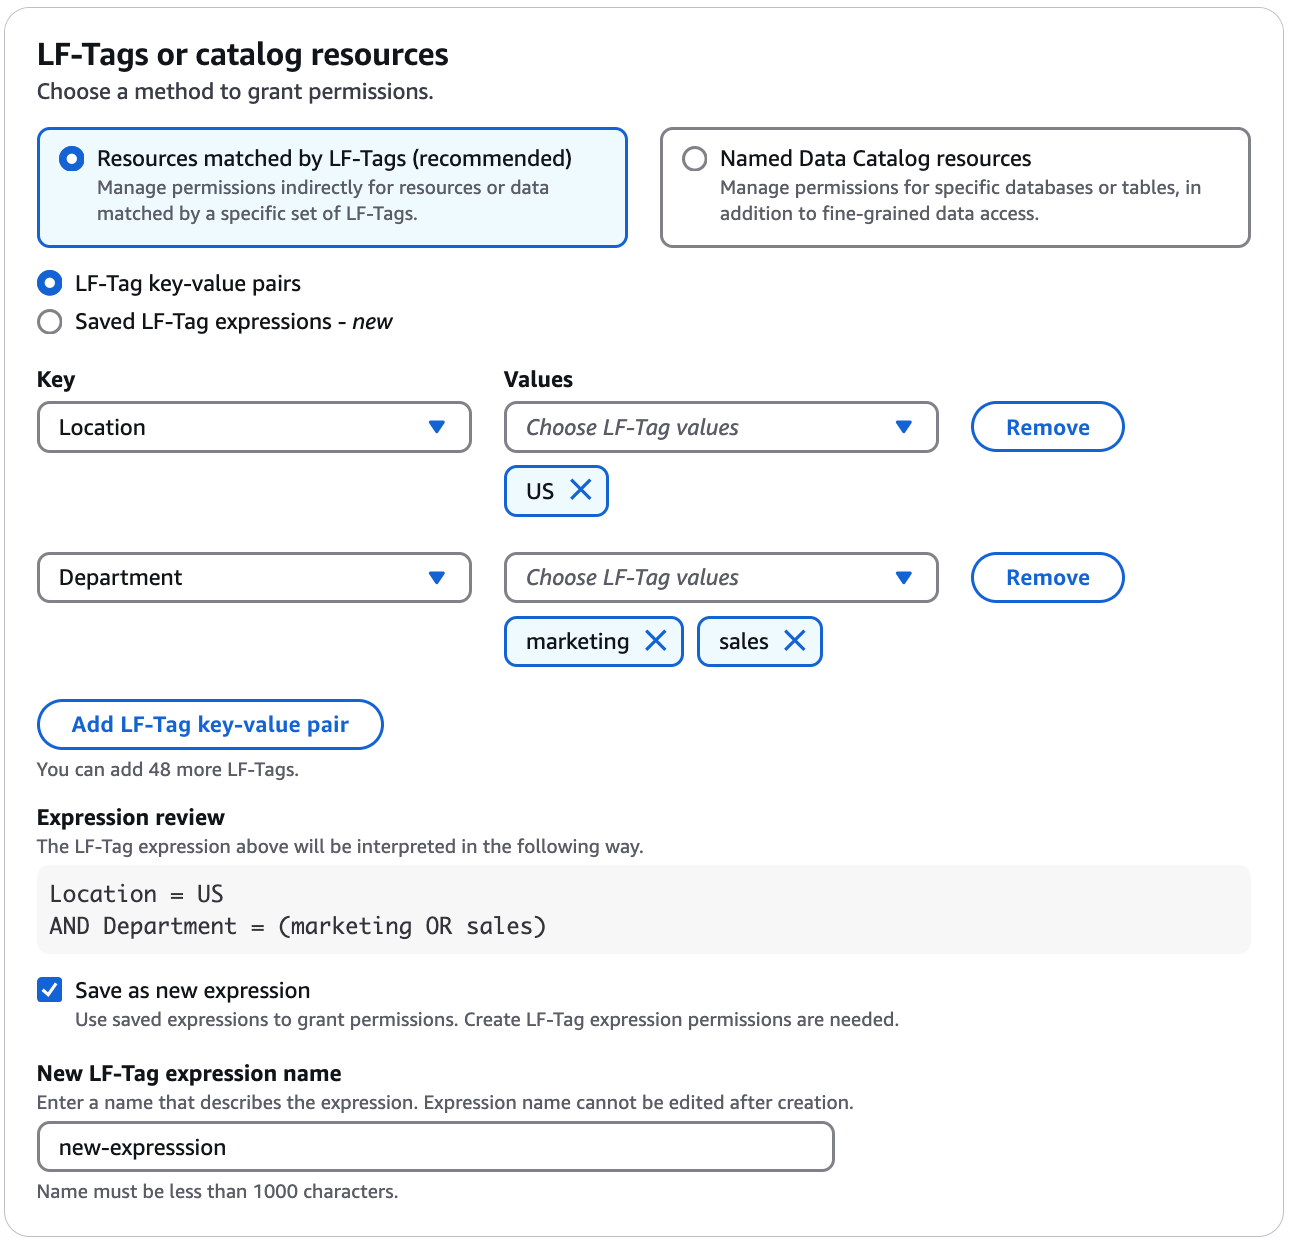Open Choose LF-Tag values for Department
This screenshot has height=1240, width=1290.
pos(720,577)
